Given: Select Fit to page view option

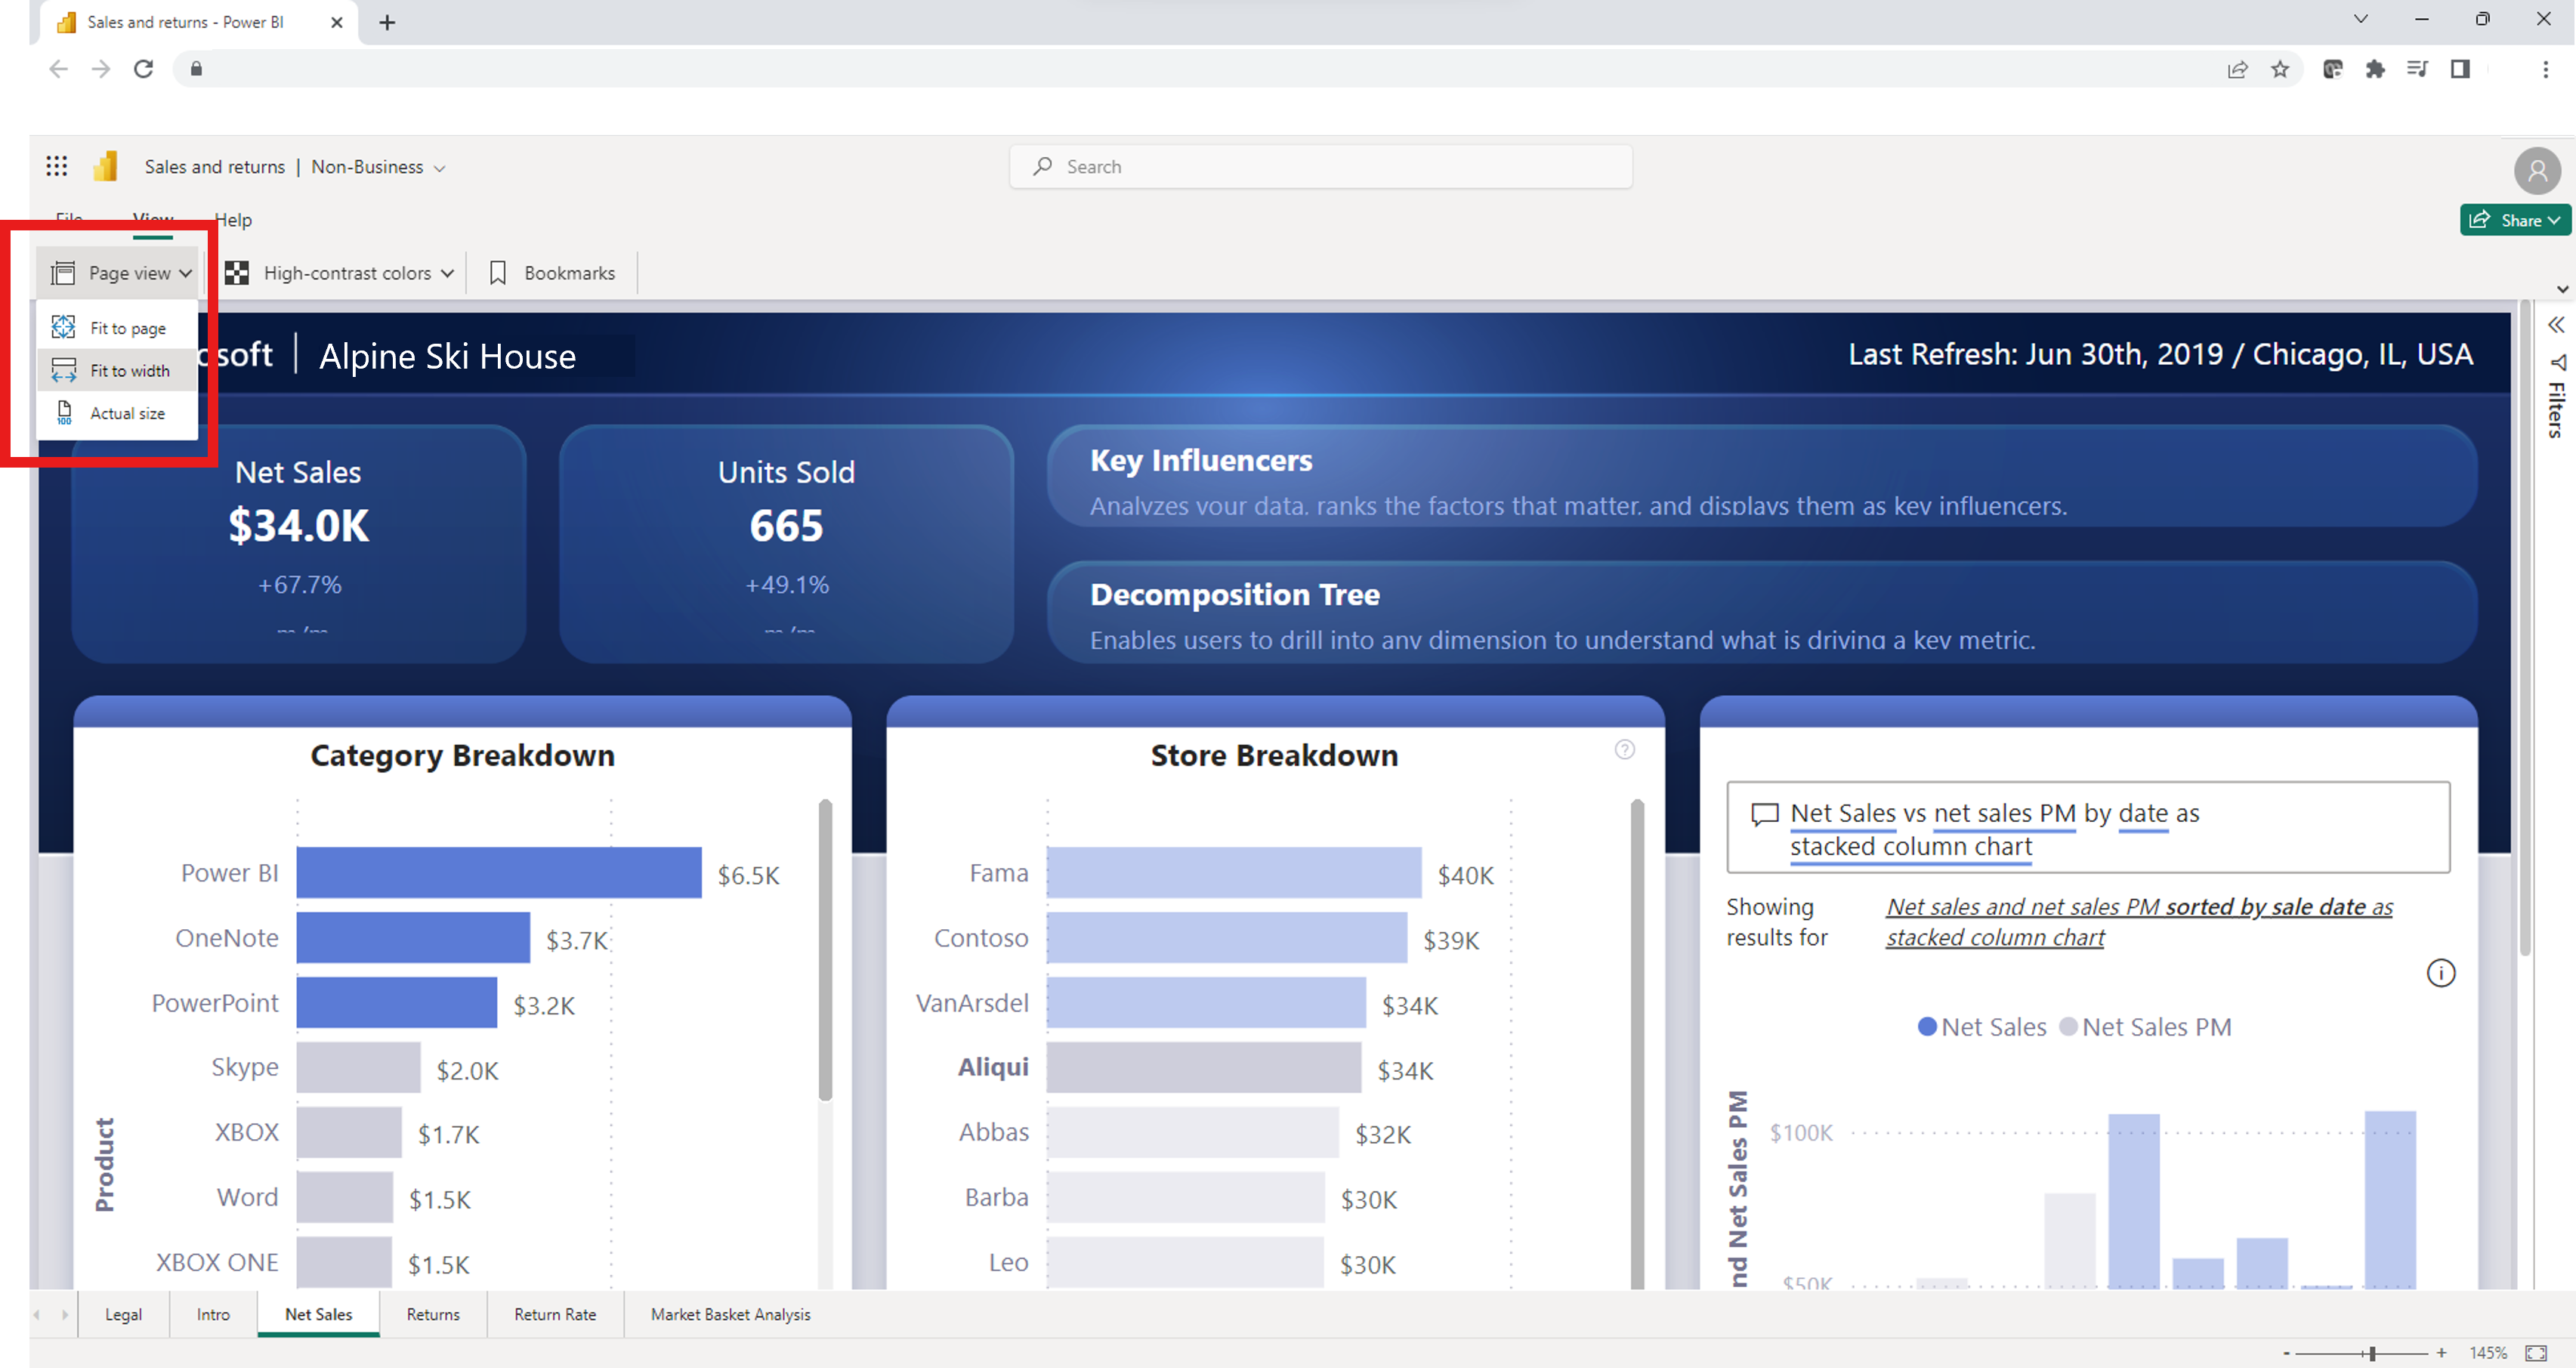Looking at the screenshot, I should 126,327.
